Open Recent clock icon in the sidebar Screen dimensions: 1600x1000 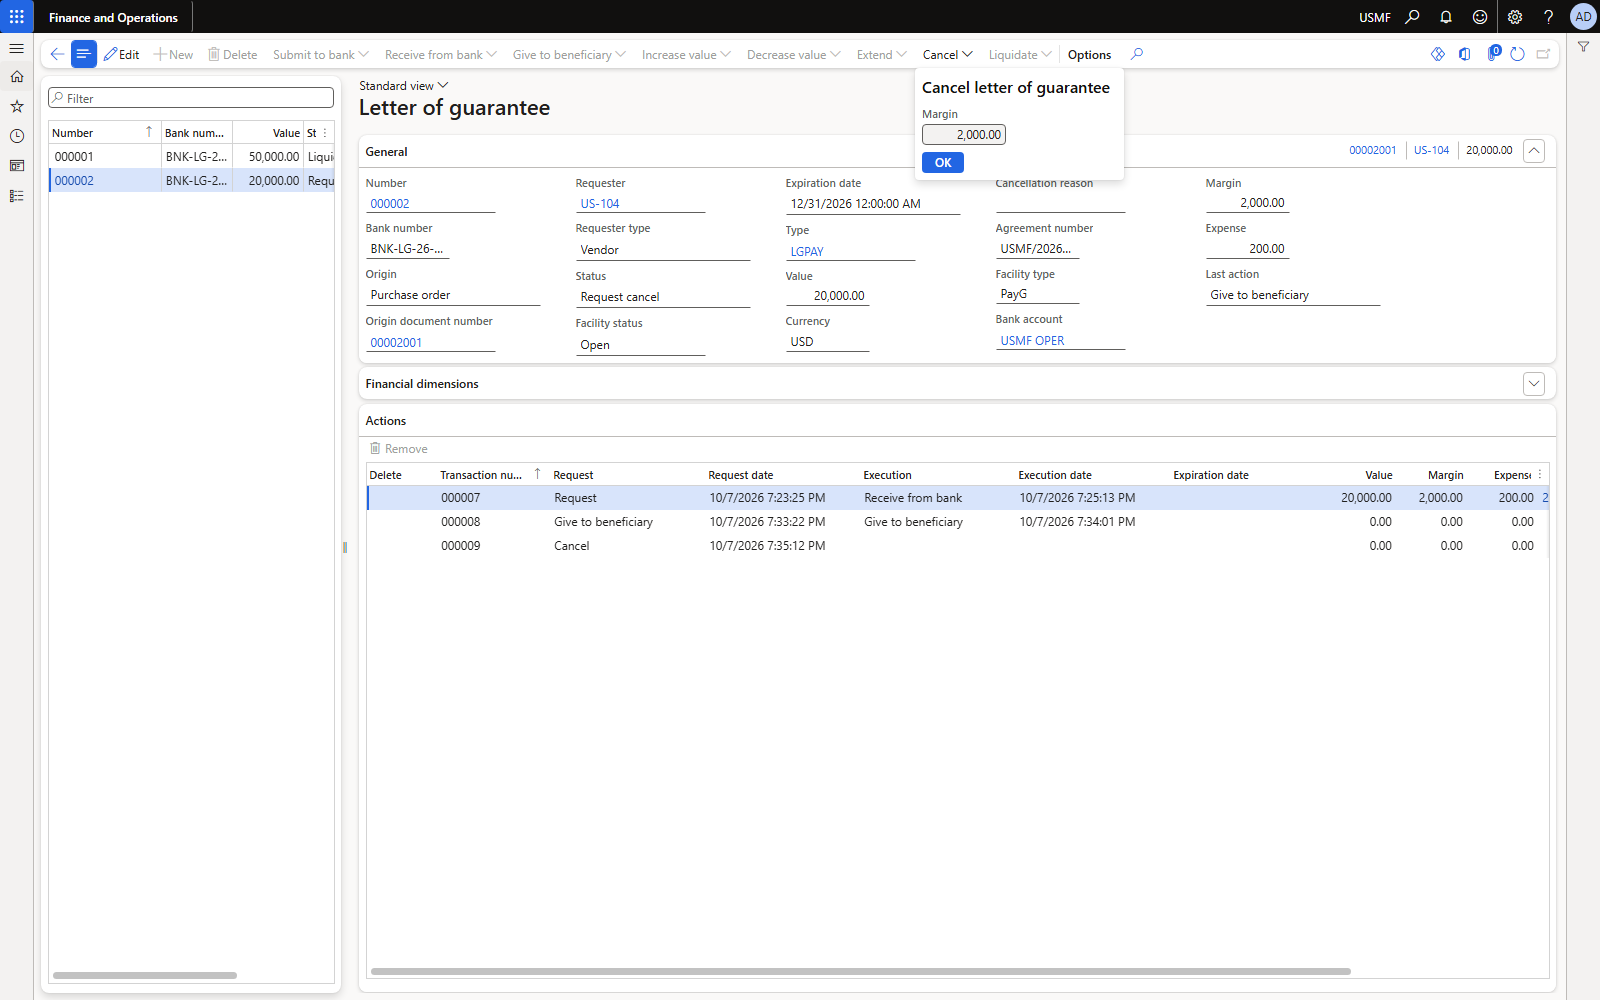pyautogui.click(x=17, y=136)
